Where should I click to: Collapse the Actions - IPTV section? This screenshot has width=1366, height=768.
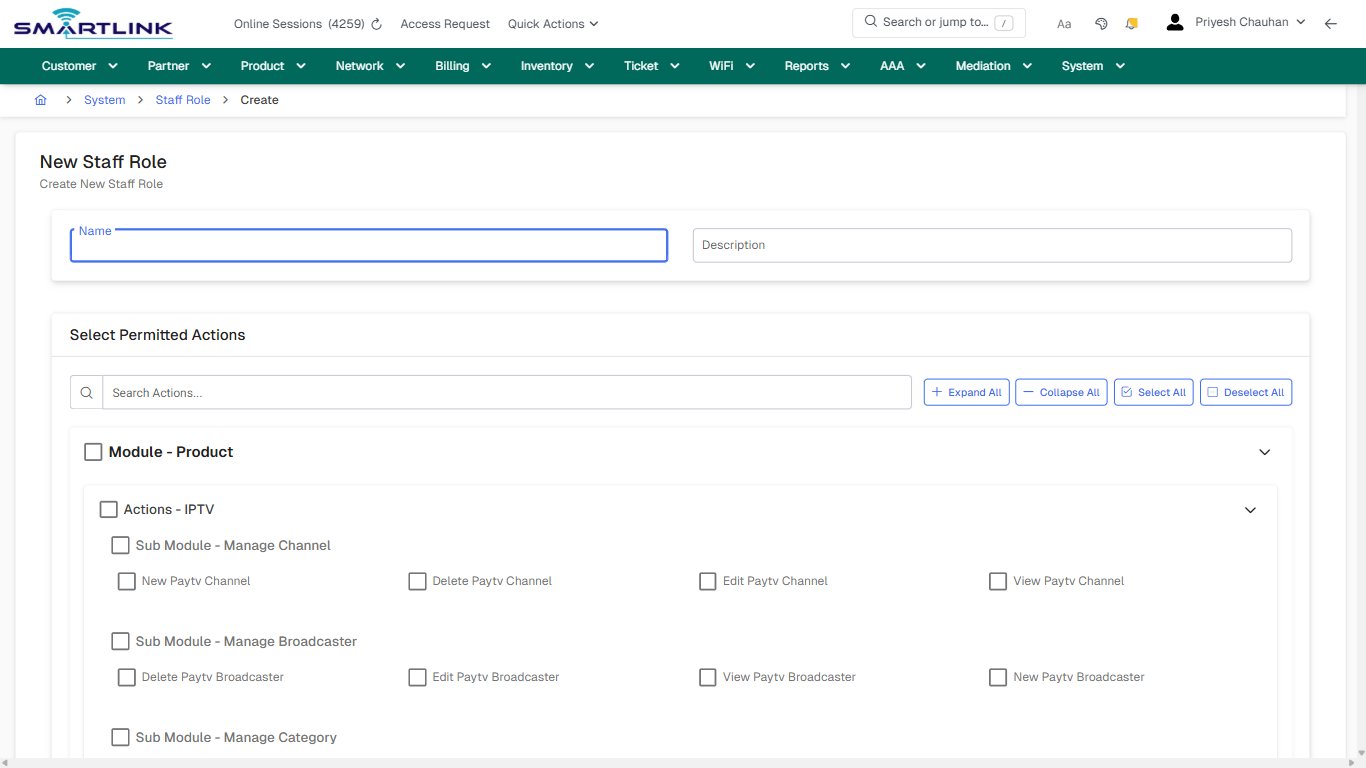coord(1250,510)
